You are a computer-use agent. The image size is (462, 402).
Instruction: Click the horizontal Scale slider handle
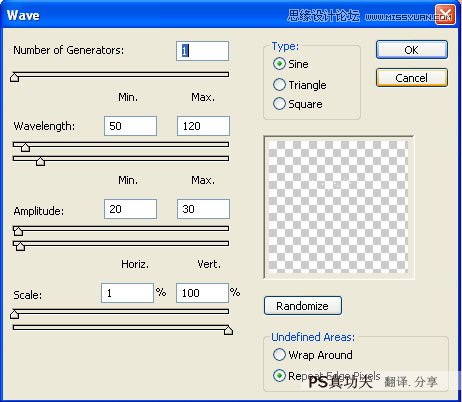14,314
